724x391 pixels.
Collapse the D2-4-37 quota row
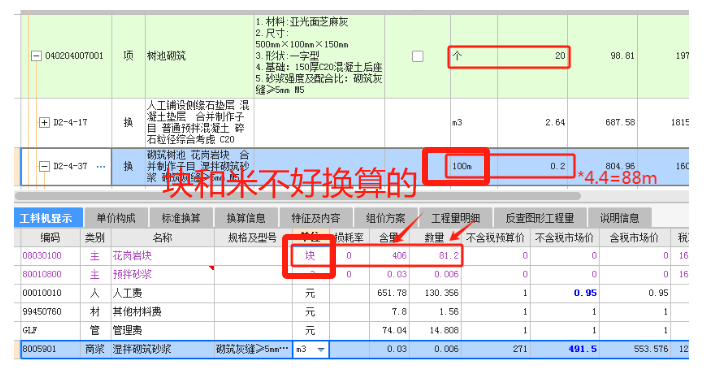44,166
